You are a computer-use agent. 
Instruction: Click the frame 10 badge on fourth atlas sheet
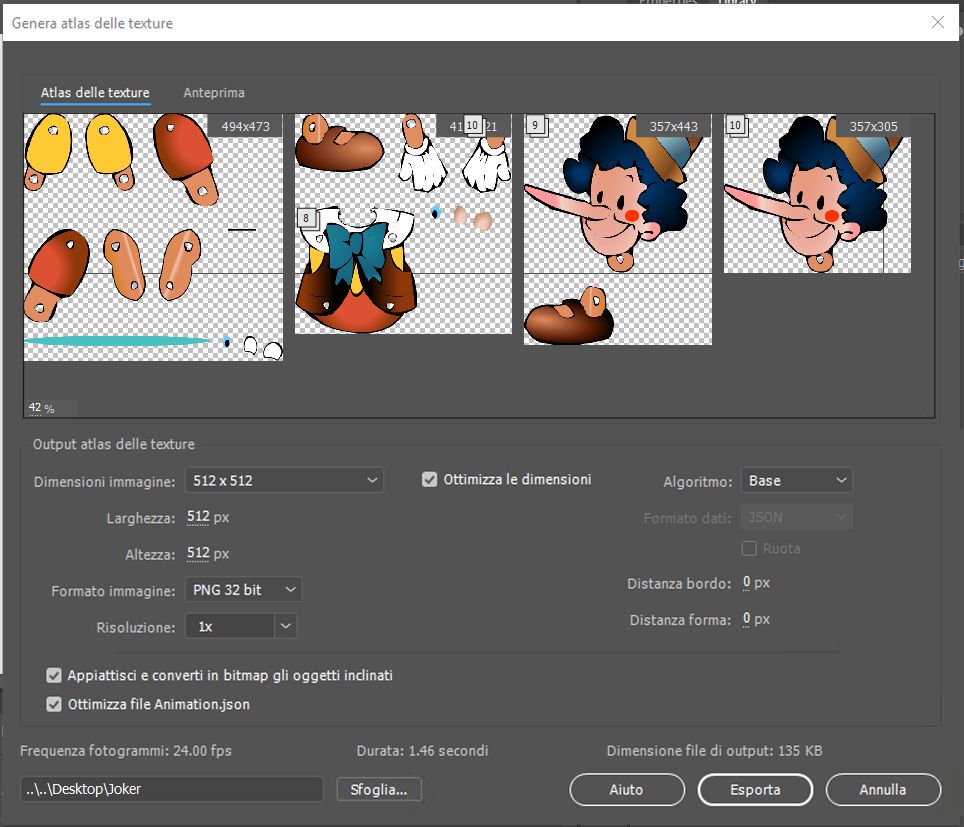pyautogui.click(x=735, y=125)
